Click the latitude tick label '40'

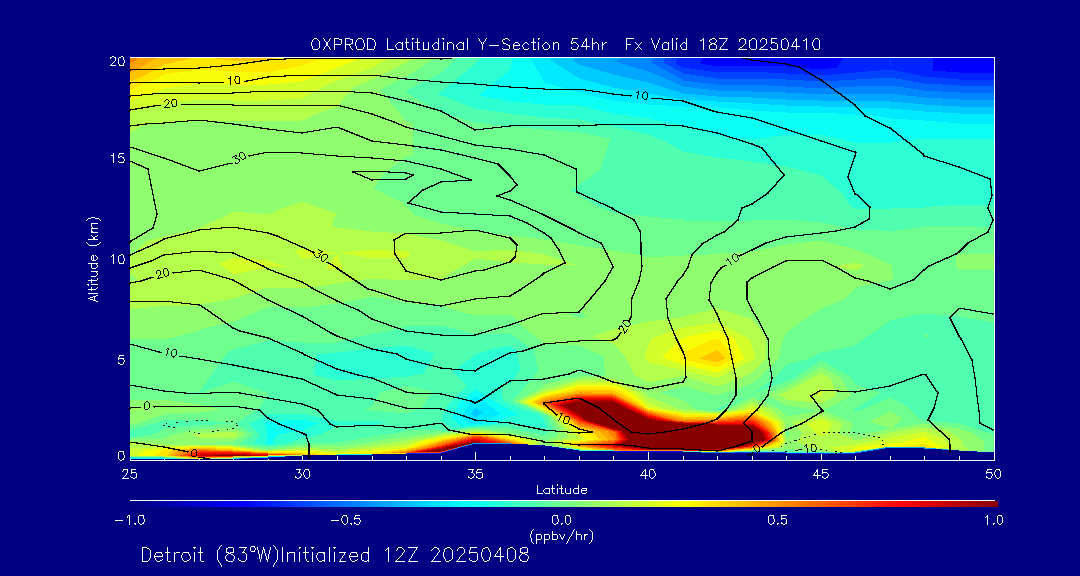(x=648, y=474)
